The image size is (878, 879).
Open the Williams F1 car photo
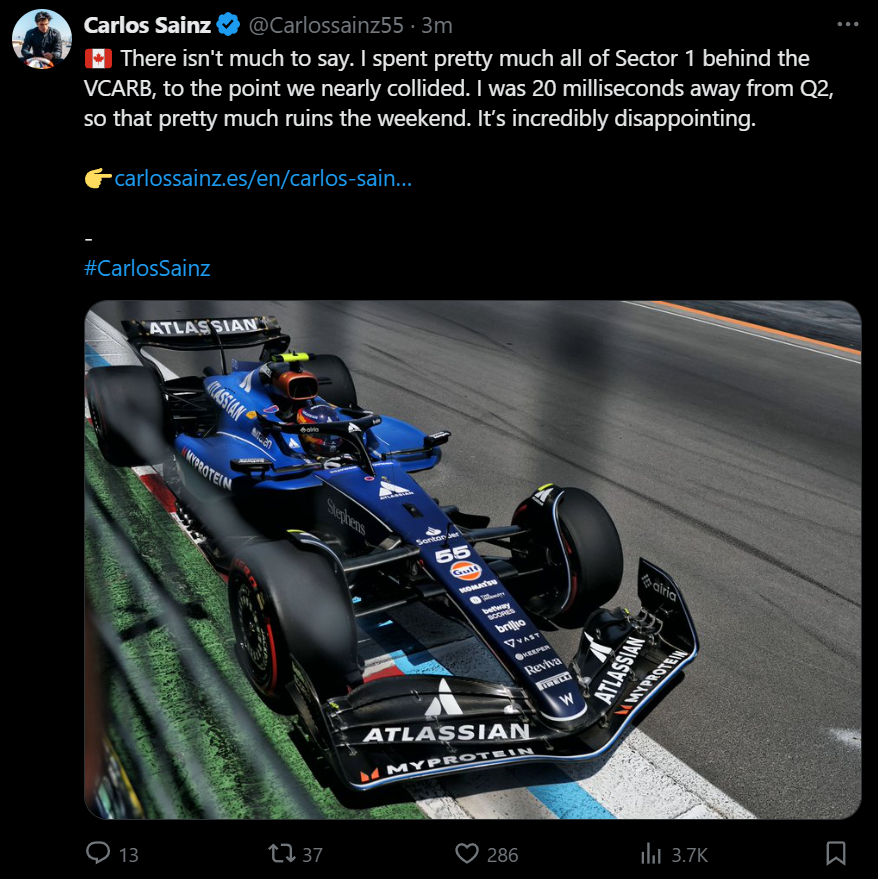(x=473, y=559)
